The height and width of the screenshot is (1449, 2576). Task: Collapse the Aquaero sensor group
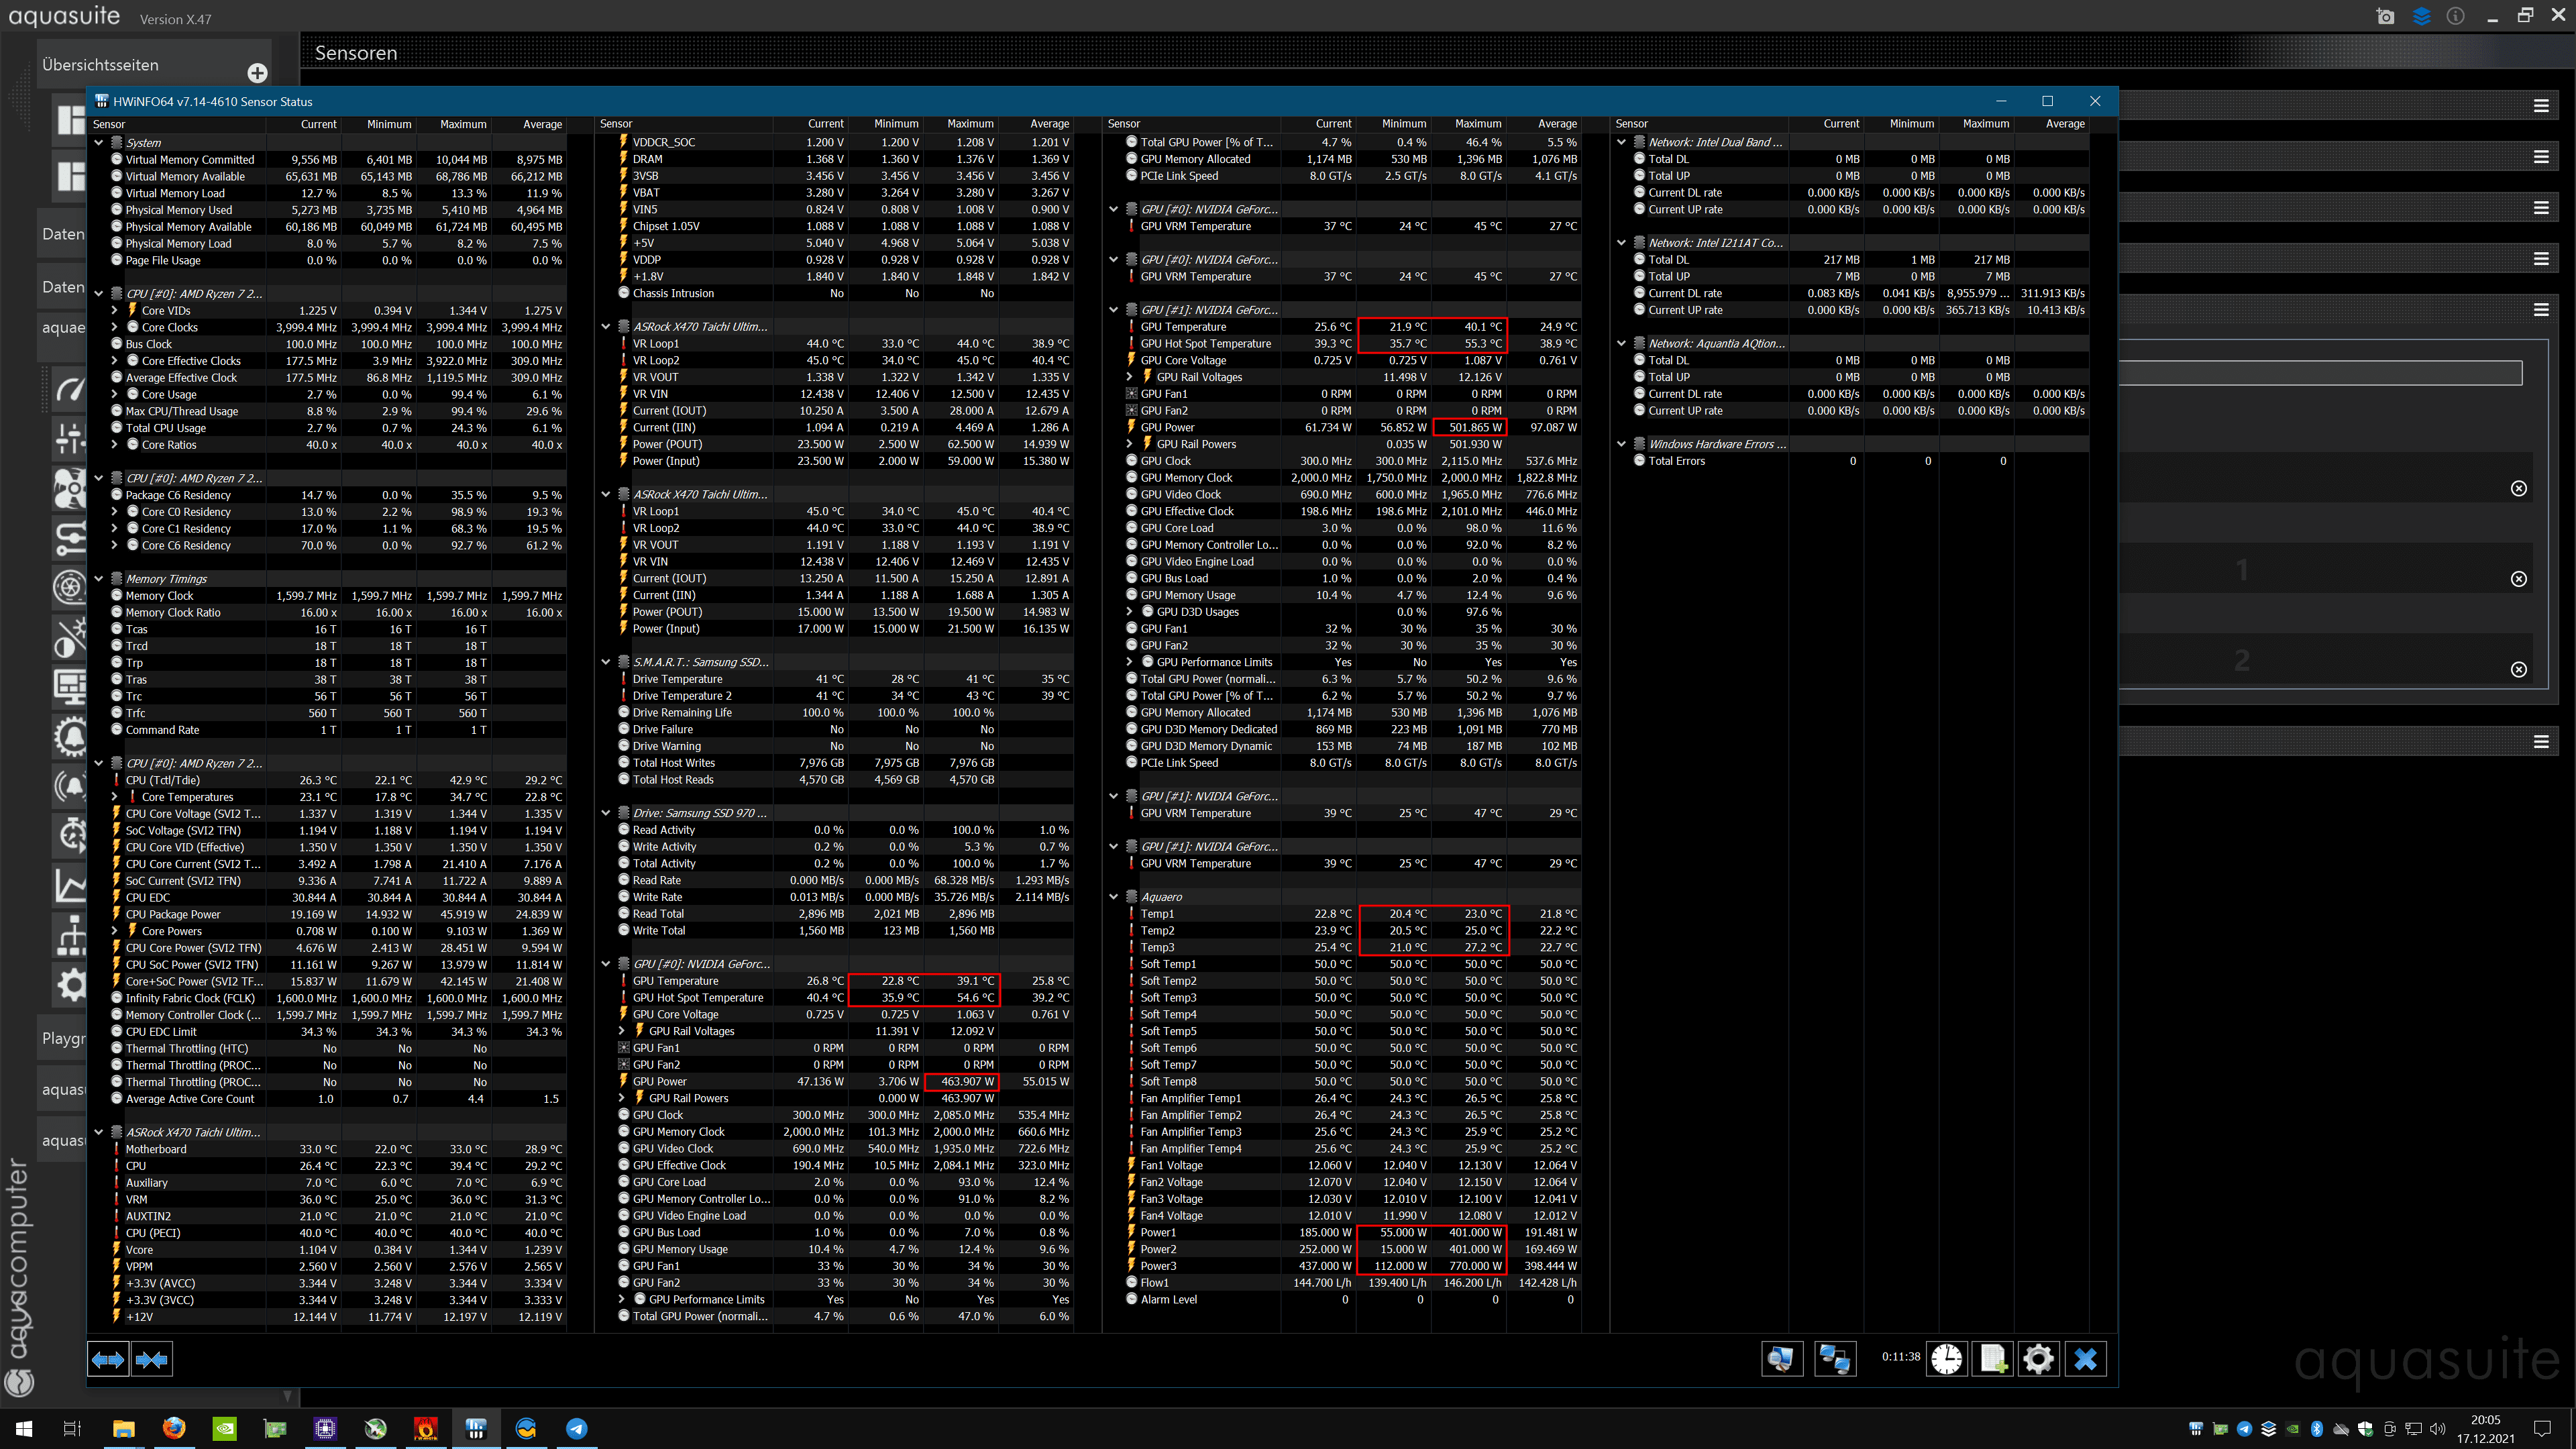click(x=1113, y=897)
